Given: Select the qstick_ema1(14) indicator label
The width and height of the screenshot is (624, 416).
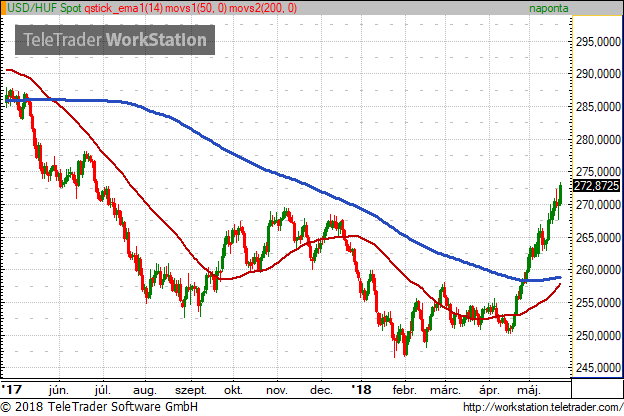Looking at the screenshot, I should [124, 8].
